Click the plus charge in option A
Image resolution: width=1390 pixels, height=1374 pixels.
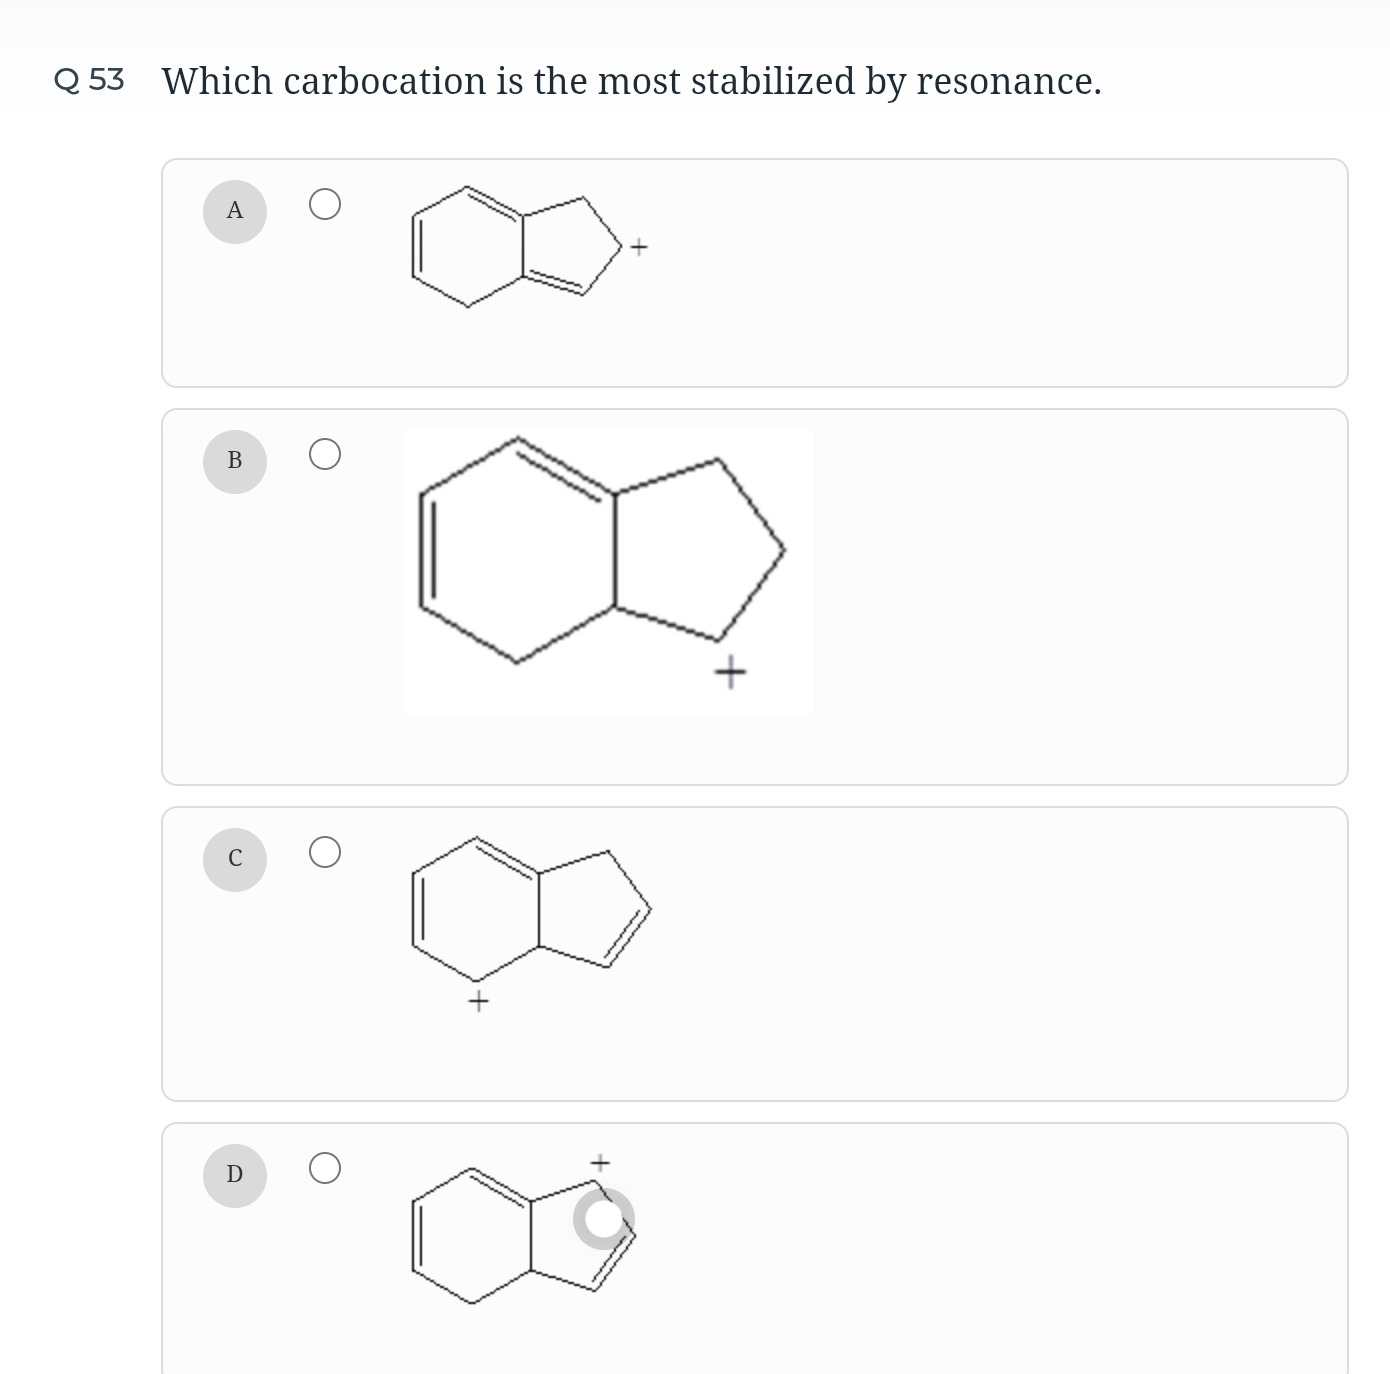(x=640, y=246)
